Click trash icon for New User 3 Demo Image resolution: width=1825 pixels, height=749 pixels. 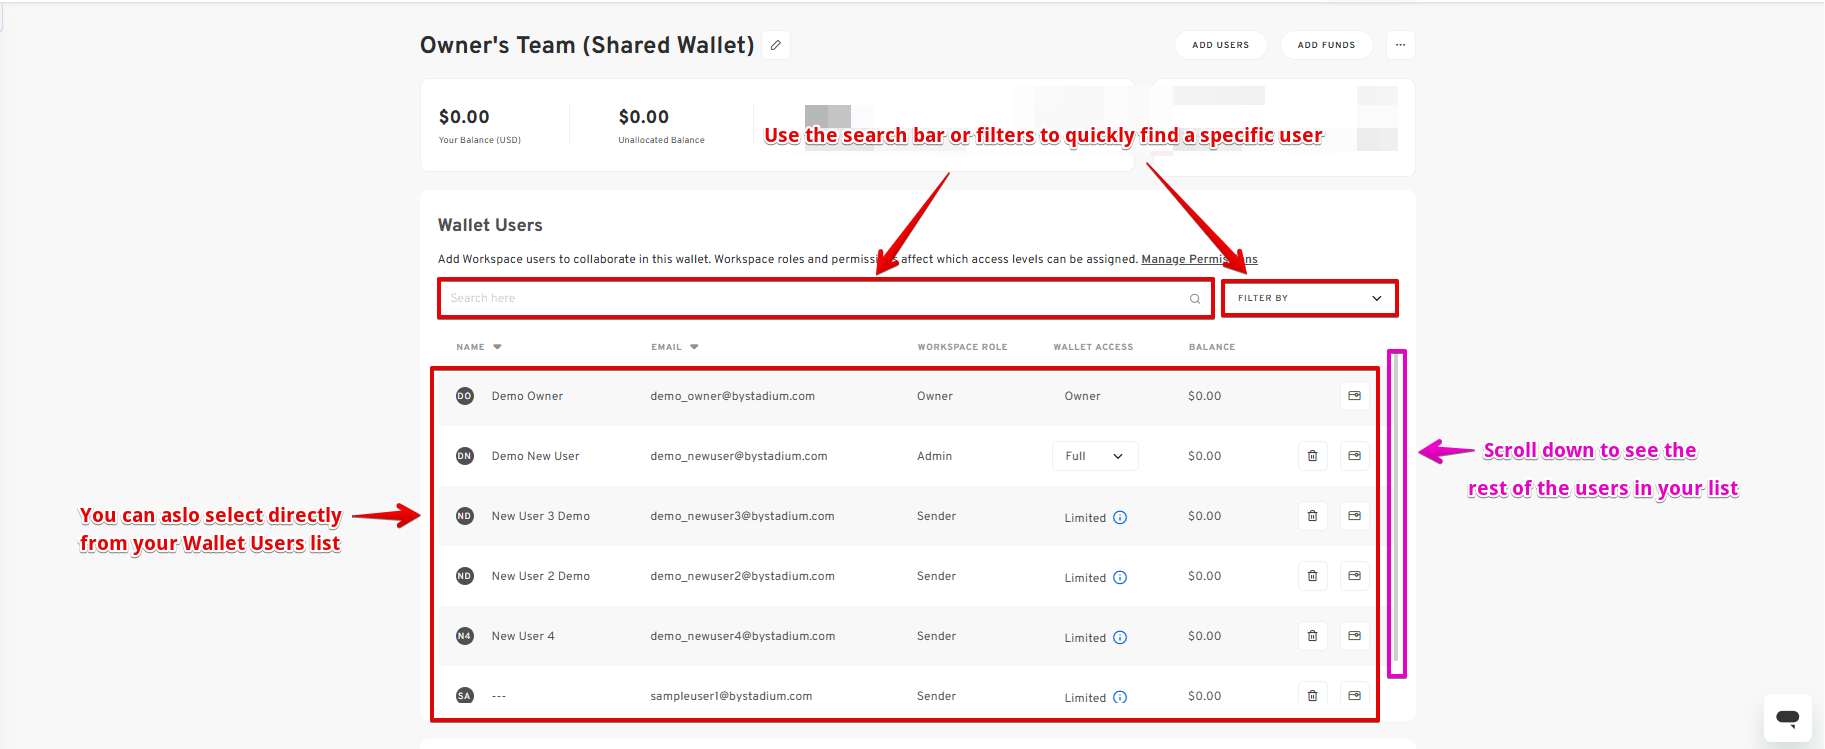pyautogui.click(x=1312, y=516)
